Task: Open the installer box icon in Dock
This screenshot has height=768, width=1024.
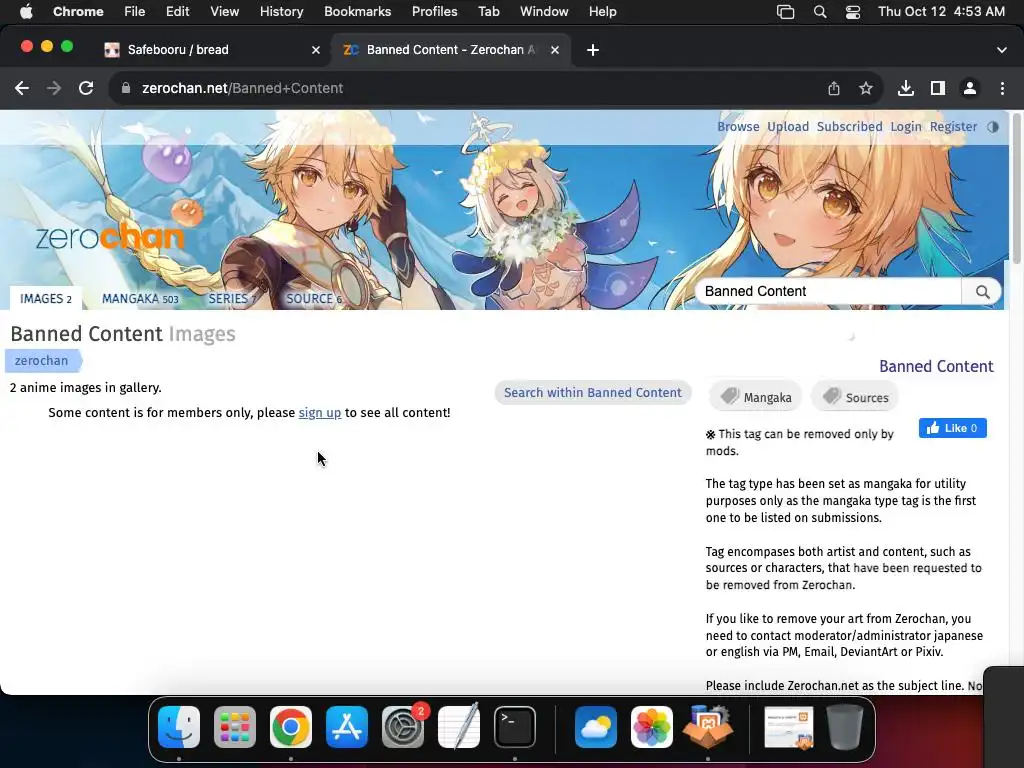Action: click(x=707, y=727)
